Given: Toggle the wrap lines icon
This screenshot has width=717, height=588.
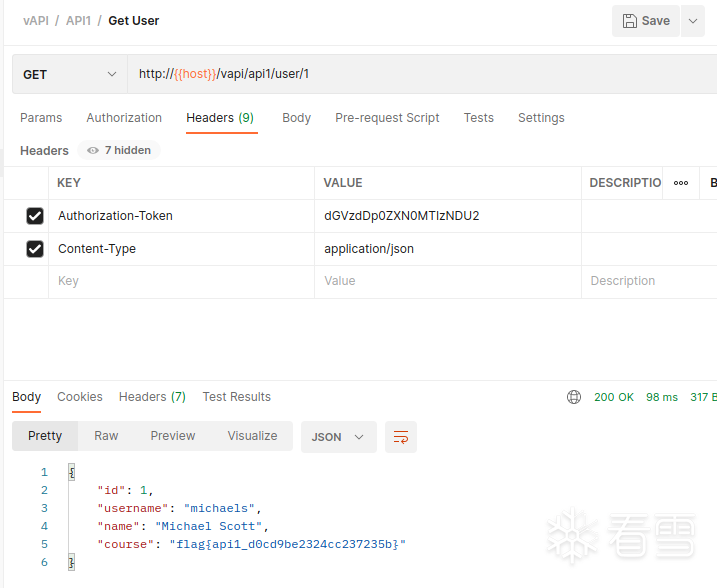Looking at the screenshot, I should coord(401,437).
